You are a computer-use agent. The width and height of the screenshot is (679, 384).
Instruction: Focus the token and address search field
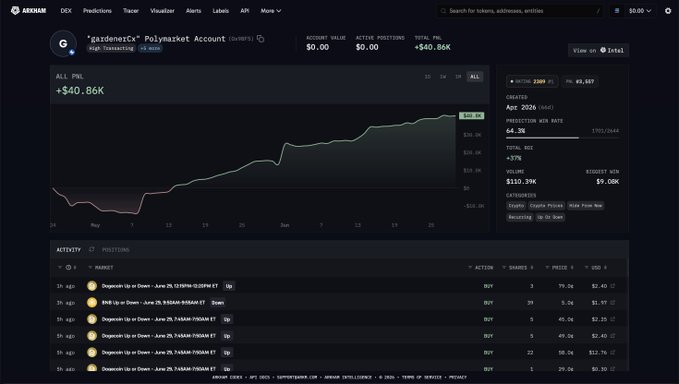point(521,11)
